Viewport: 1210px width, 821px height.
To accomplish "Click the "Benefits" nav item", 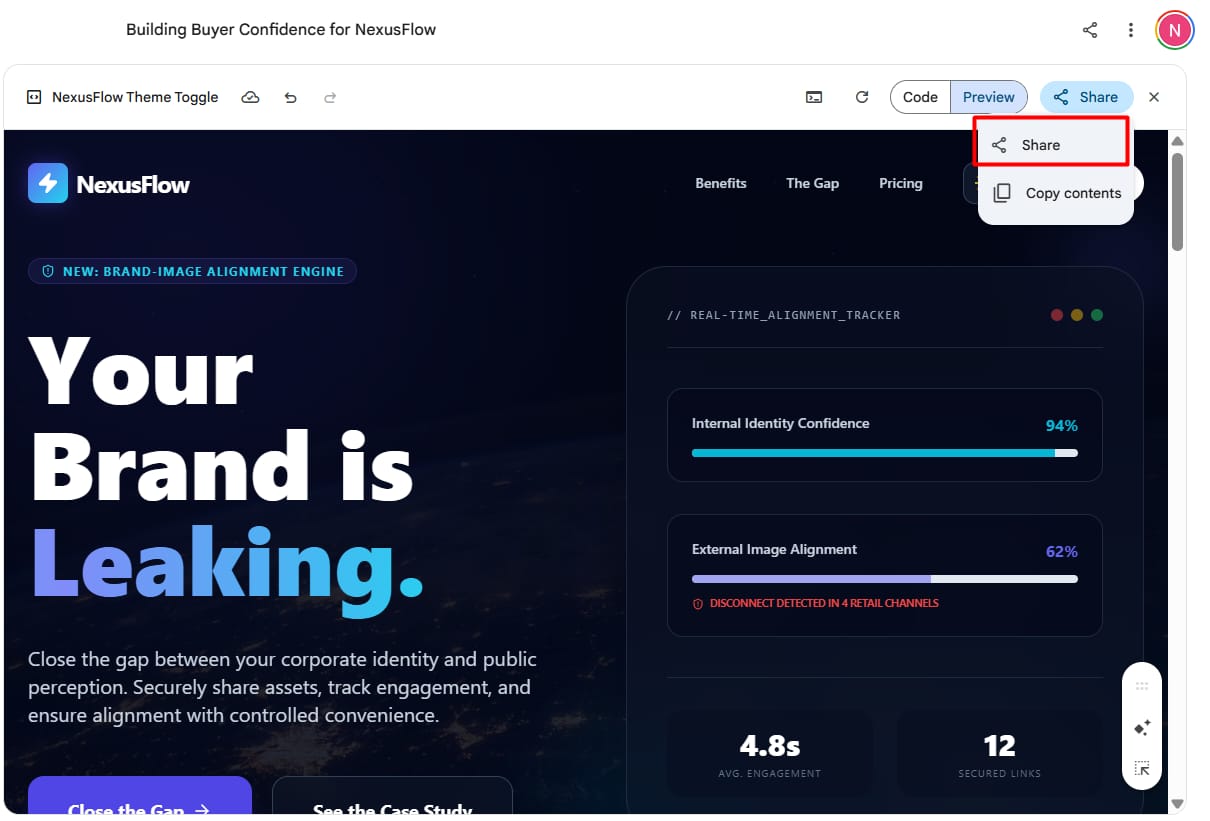I will (720, 183).
